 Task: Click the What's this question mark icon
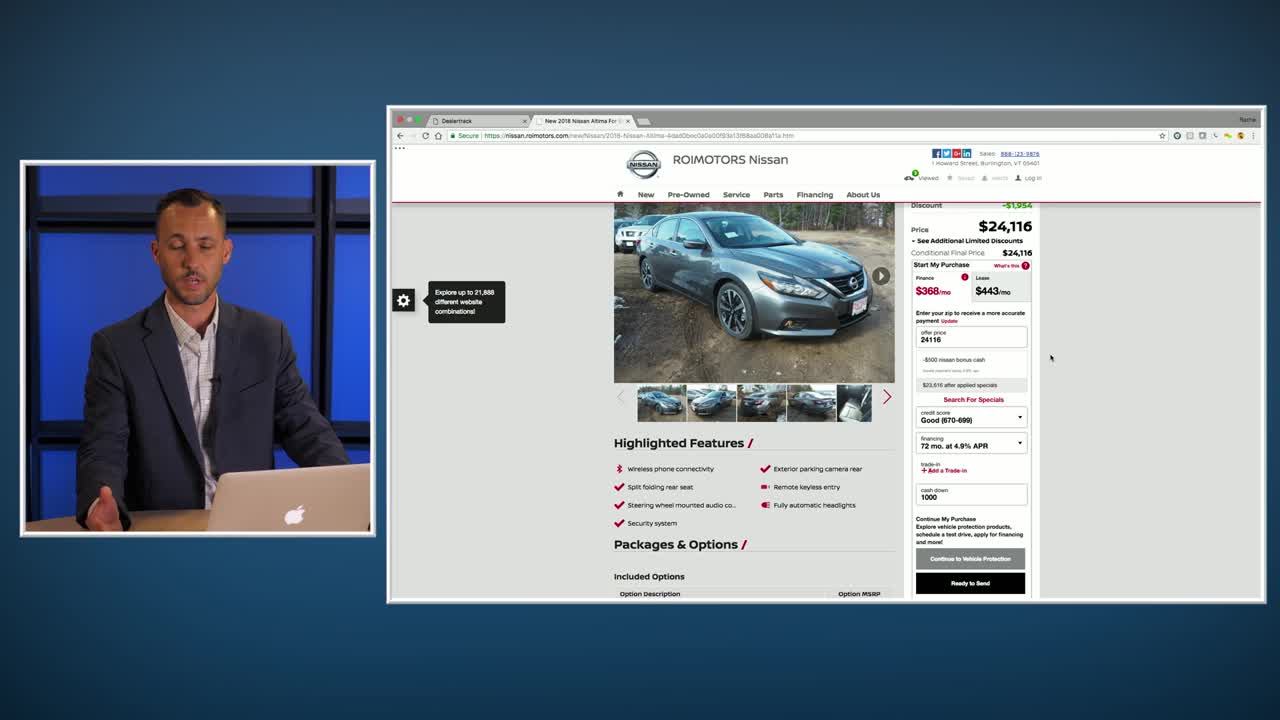[x=1025, y=266]
